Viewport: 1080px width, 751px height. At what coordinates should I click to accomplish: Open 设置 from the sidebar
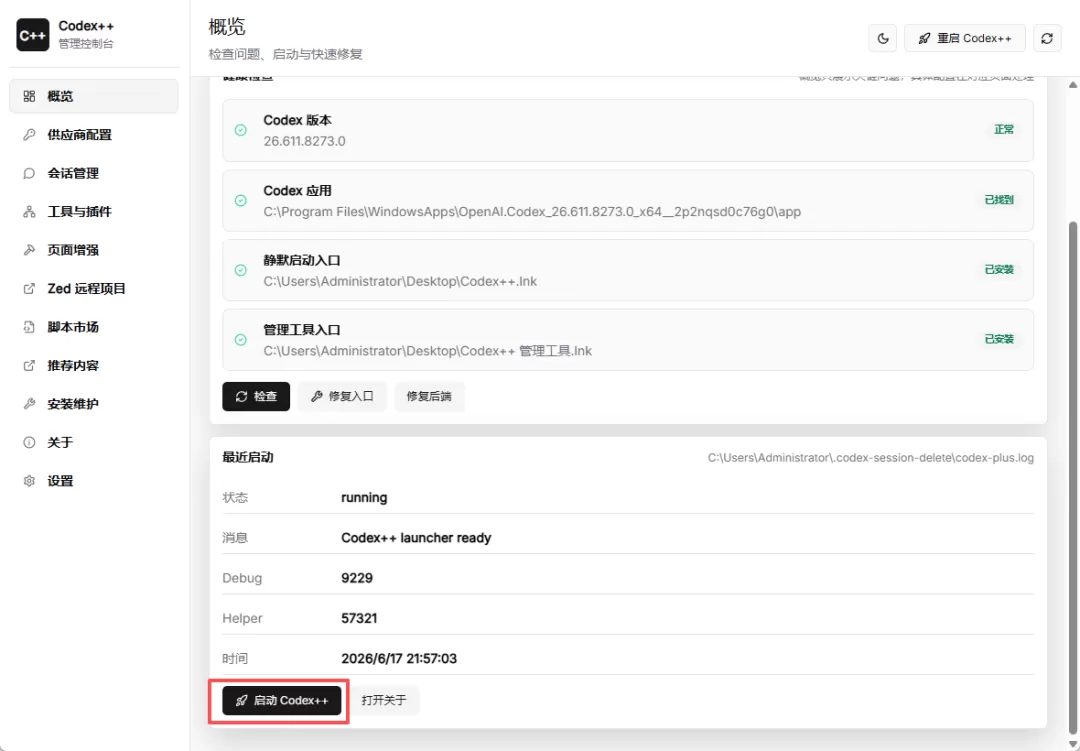(x=94, y=481)
